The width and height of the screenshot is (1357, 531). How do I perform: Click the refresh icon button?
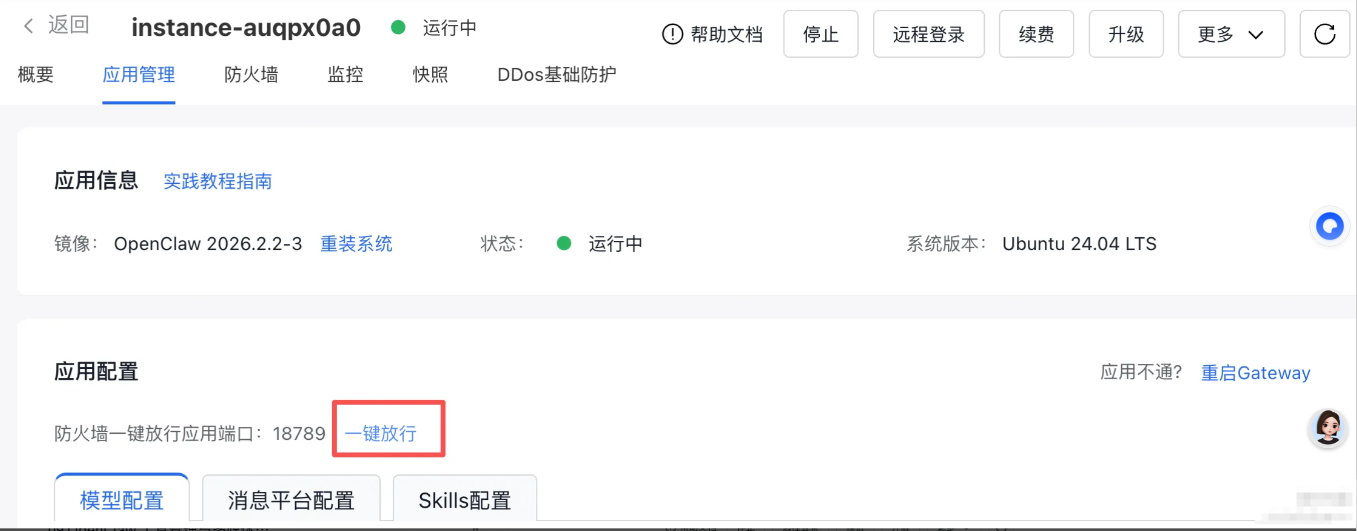point(1325,34)
